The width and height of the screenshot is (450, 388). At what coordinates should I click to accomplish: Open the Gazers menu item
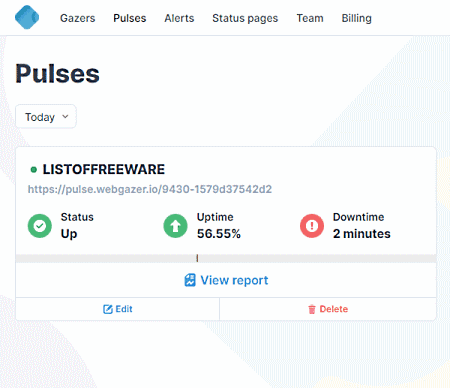[x=77, y=18]
